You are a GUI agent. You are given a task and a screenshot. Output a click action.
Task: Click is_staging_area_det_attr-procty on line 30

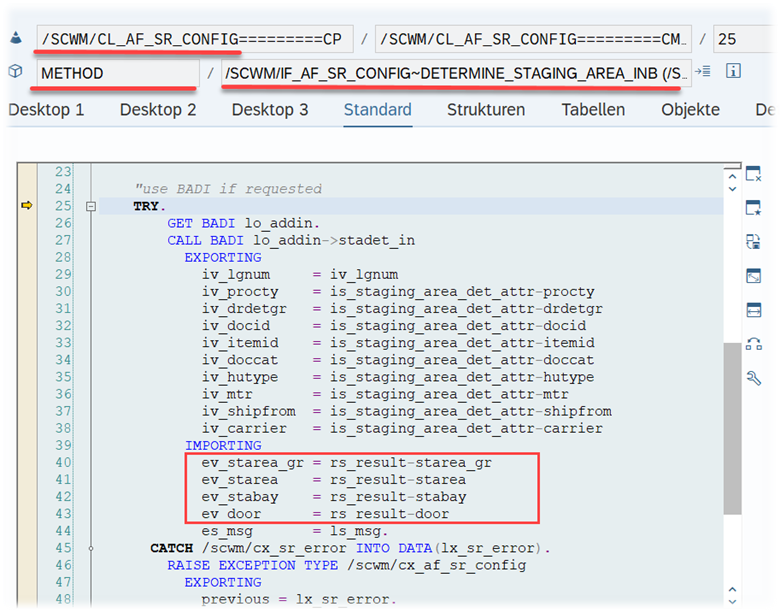(x=462, y=292)
